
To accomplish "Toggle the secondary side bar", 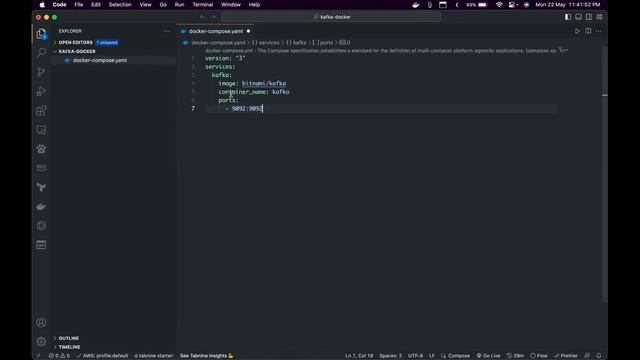I will [589, 17].
